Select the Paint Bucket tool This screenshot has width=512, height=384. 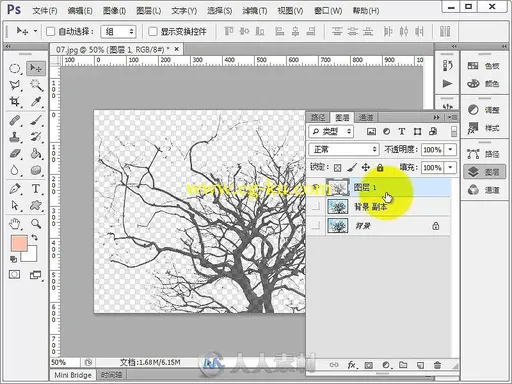pos(36,154)
